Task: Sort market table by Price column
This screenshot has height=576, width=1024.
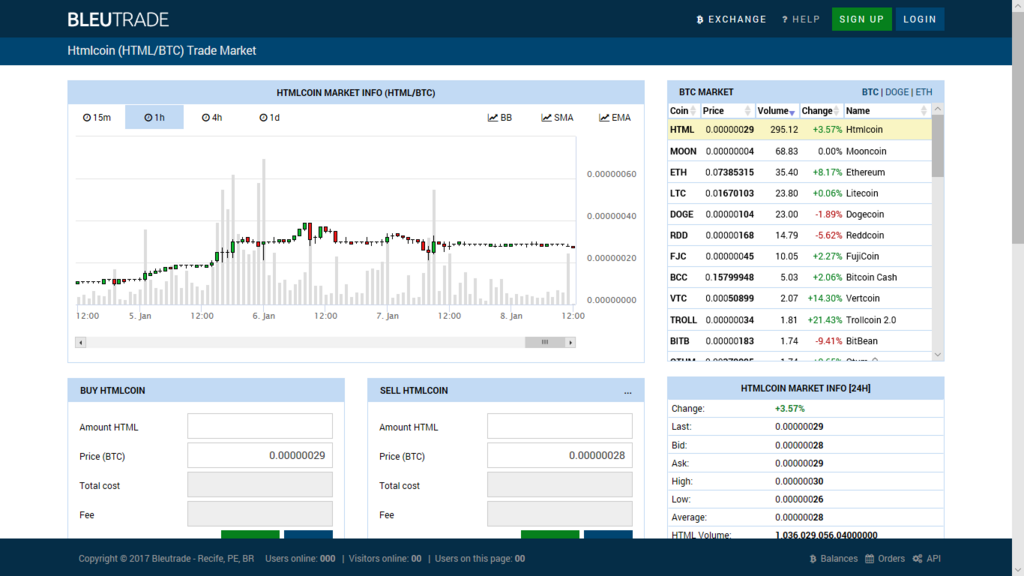Action: coord(727,111)
